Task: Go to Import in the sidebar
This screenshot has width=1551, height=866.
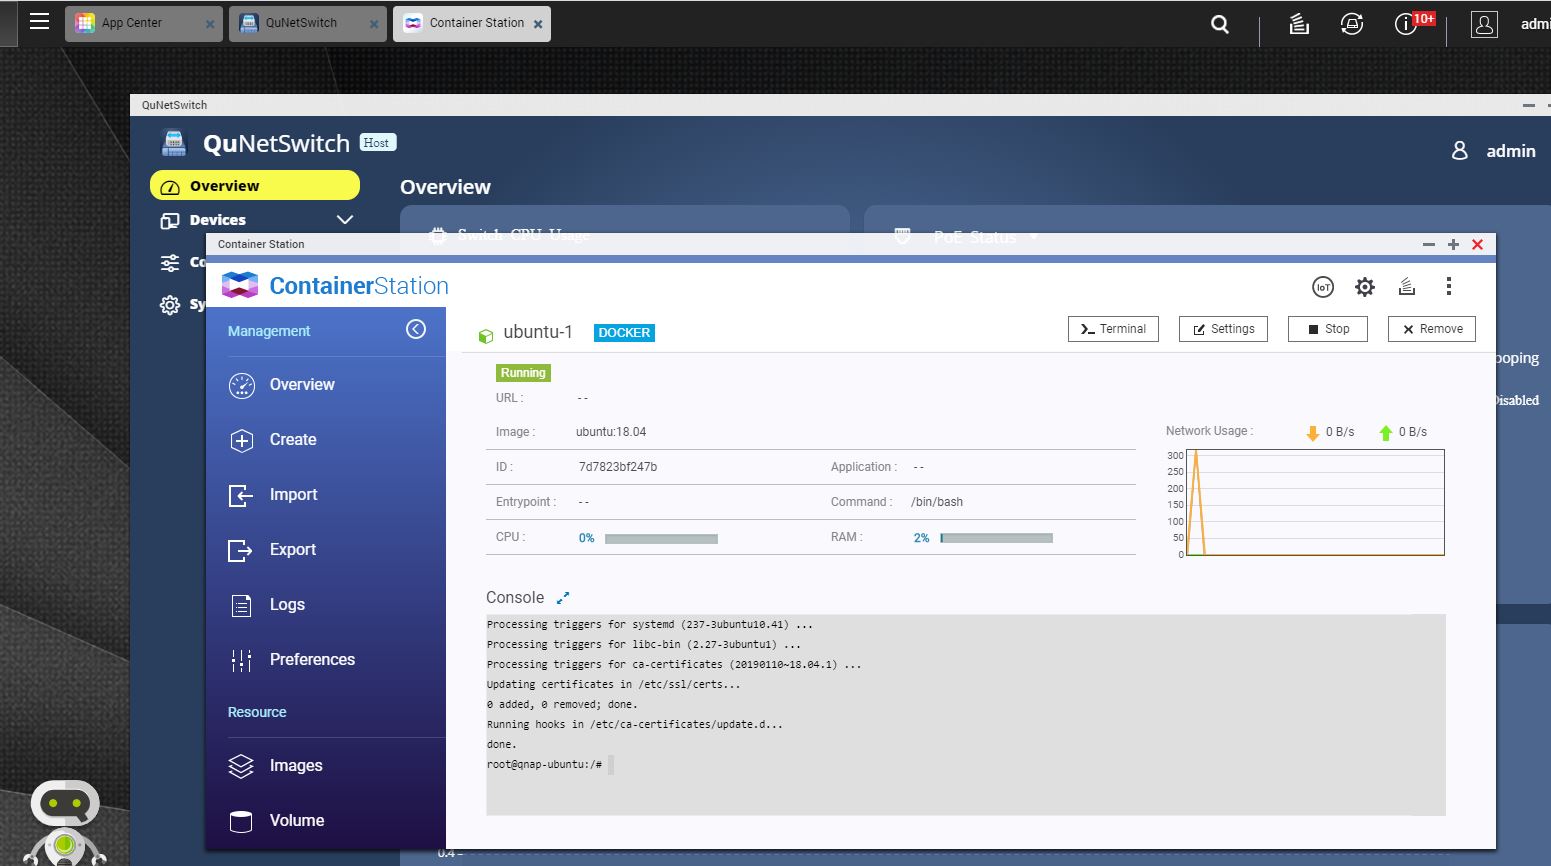Action: click(293, 495)
